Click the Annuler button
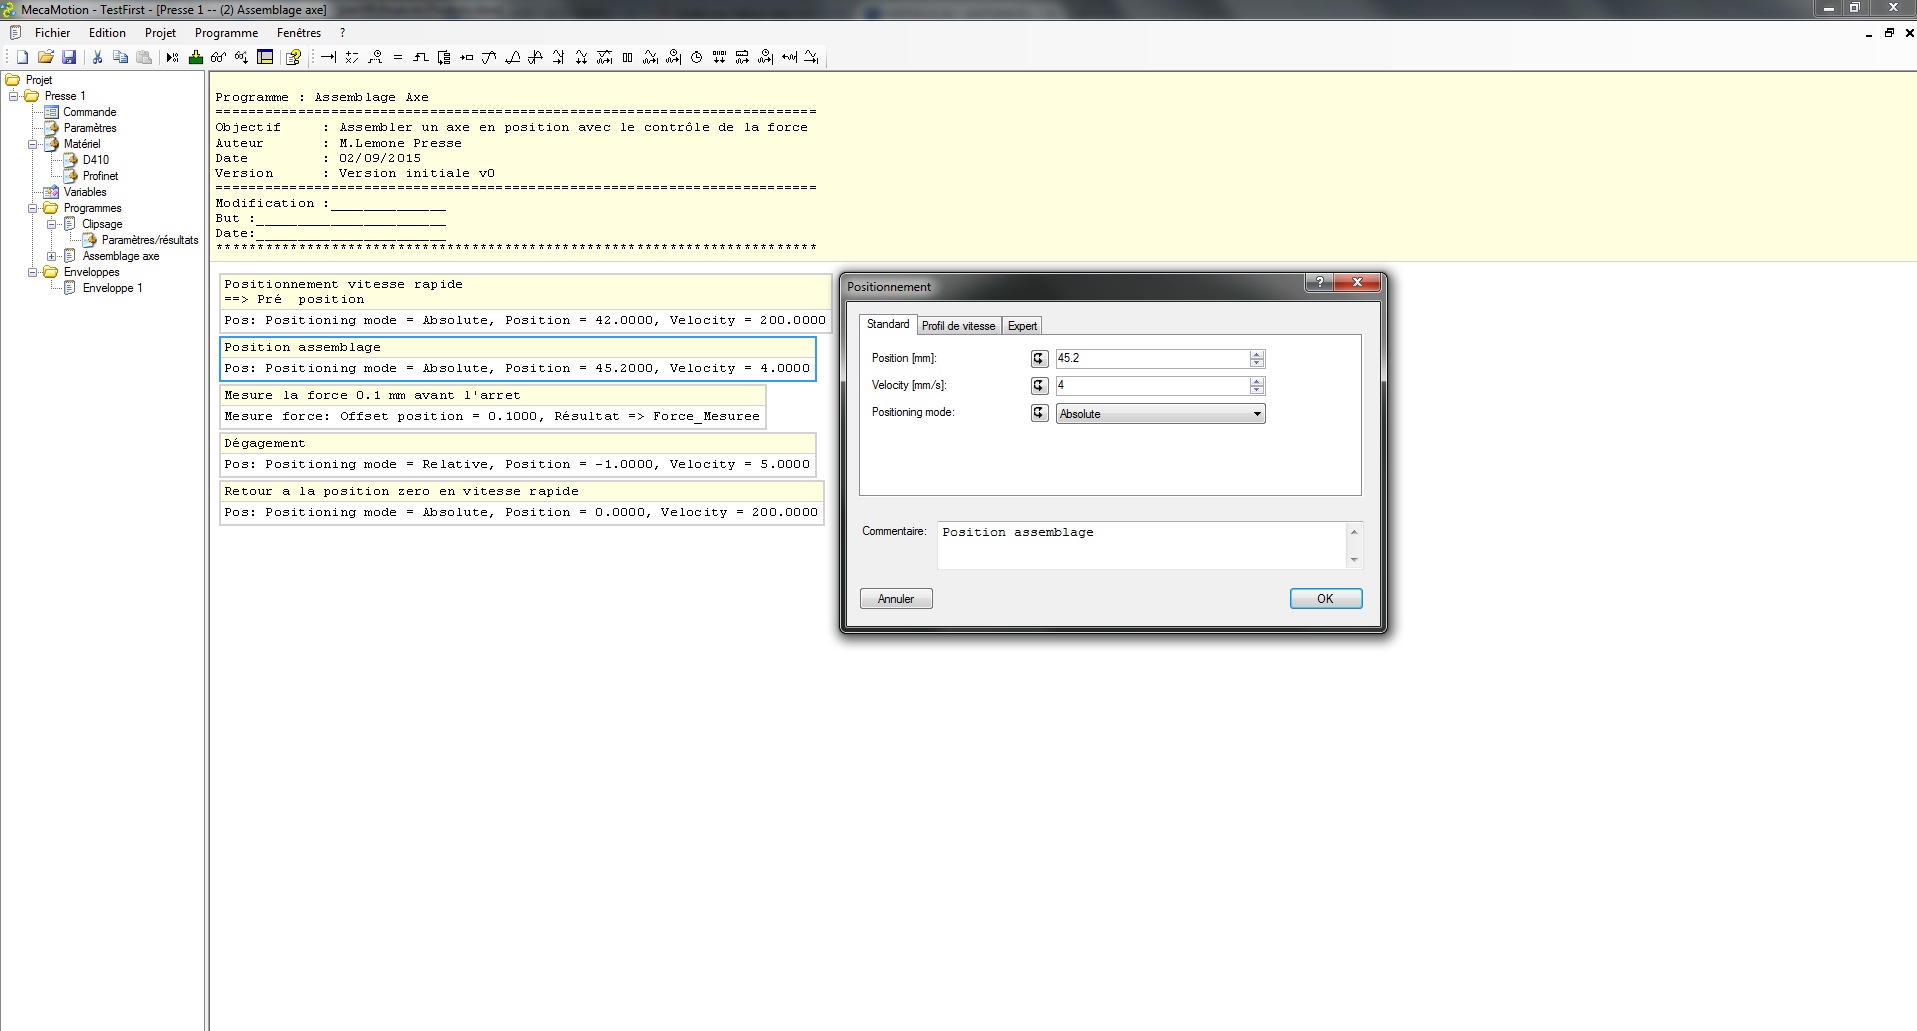Viewport: 1917px width, 1031px height. 896,598
